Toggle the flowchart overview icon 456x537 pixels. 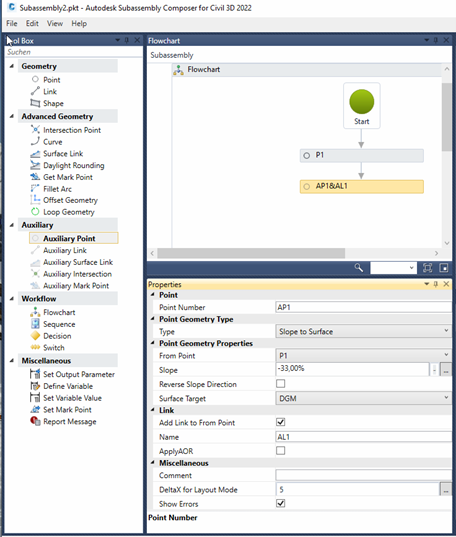tap(444, 268)
